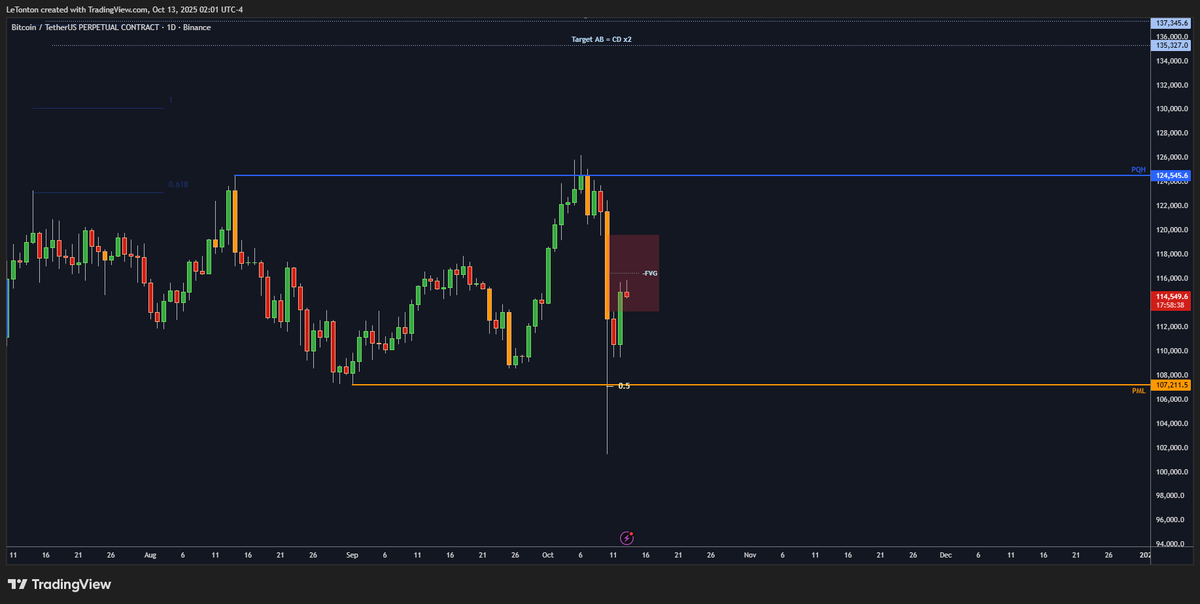Click the small red latest candle inside FVG zone
Image resolution: width=1200 pixels, height=604 pixels.
pyautogui.click(x=627, y=294)
